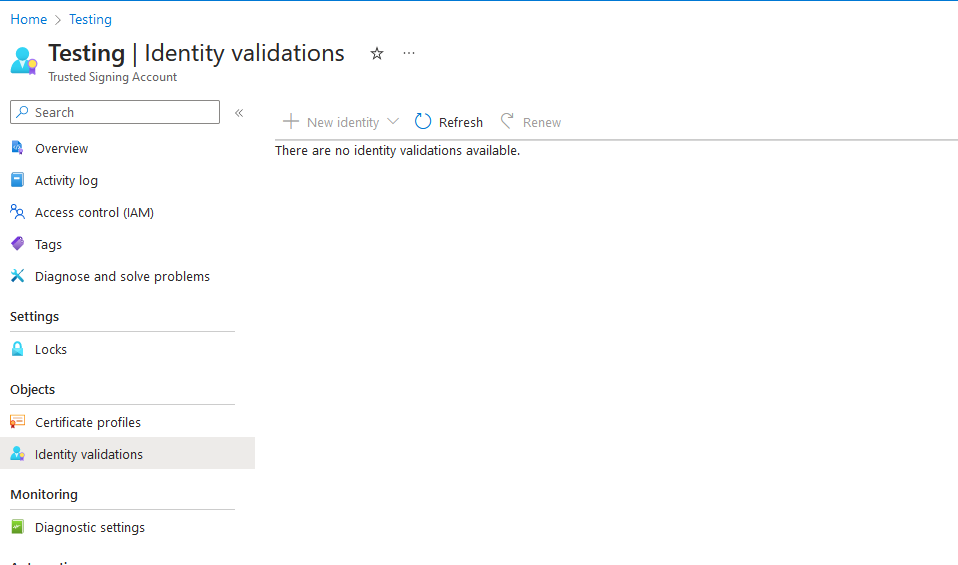Click the Overview icon in sidebar
958x565 pixels.
pos(18,148)
